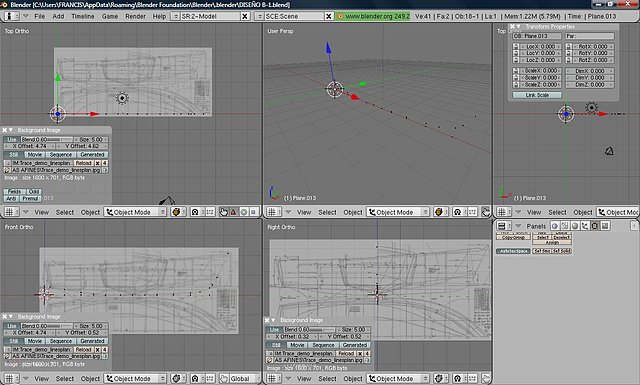The width and height of the screenshot is (640, 385).
Task: Click pivot icon in Front Ortho header
Action: pyautogui.click(x=197, y=378)
